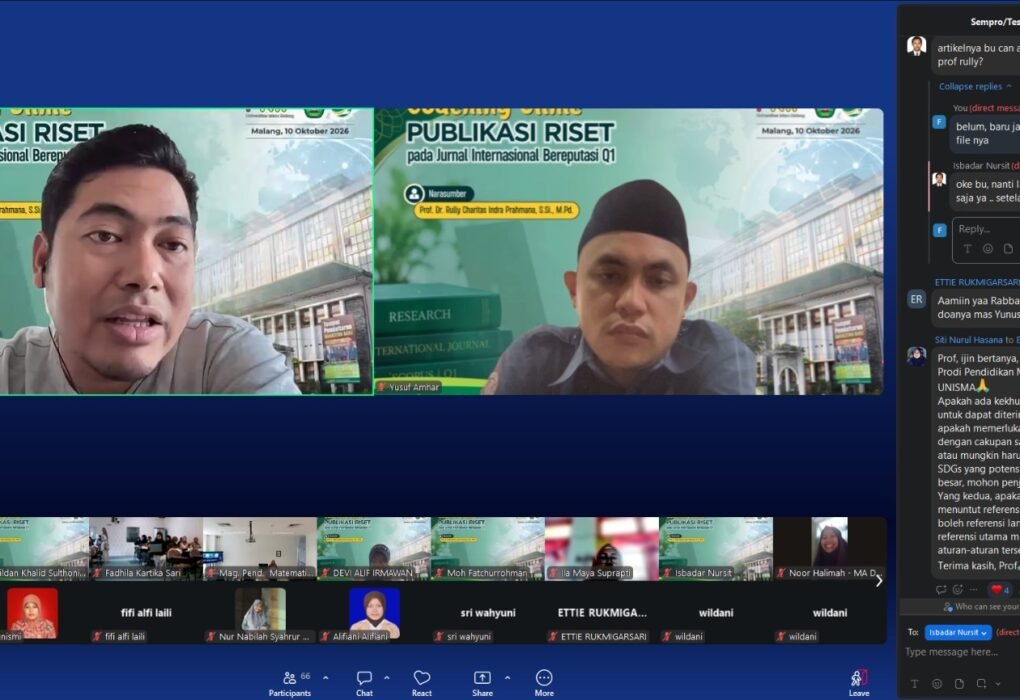Click the Siti Nurul Hasana sender name in chat
This screenshot has width=1020, height=700.
(969, 340)
